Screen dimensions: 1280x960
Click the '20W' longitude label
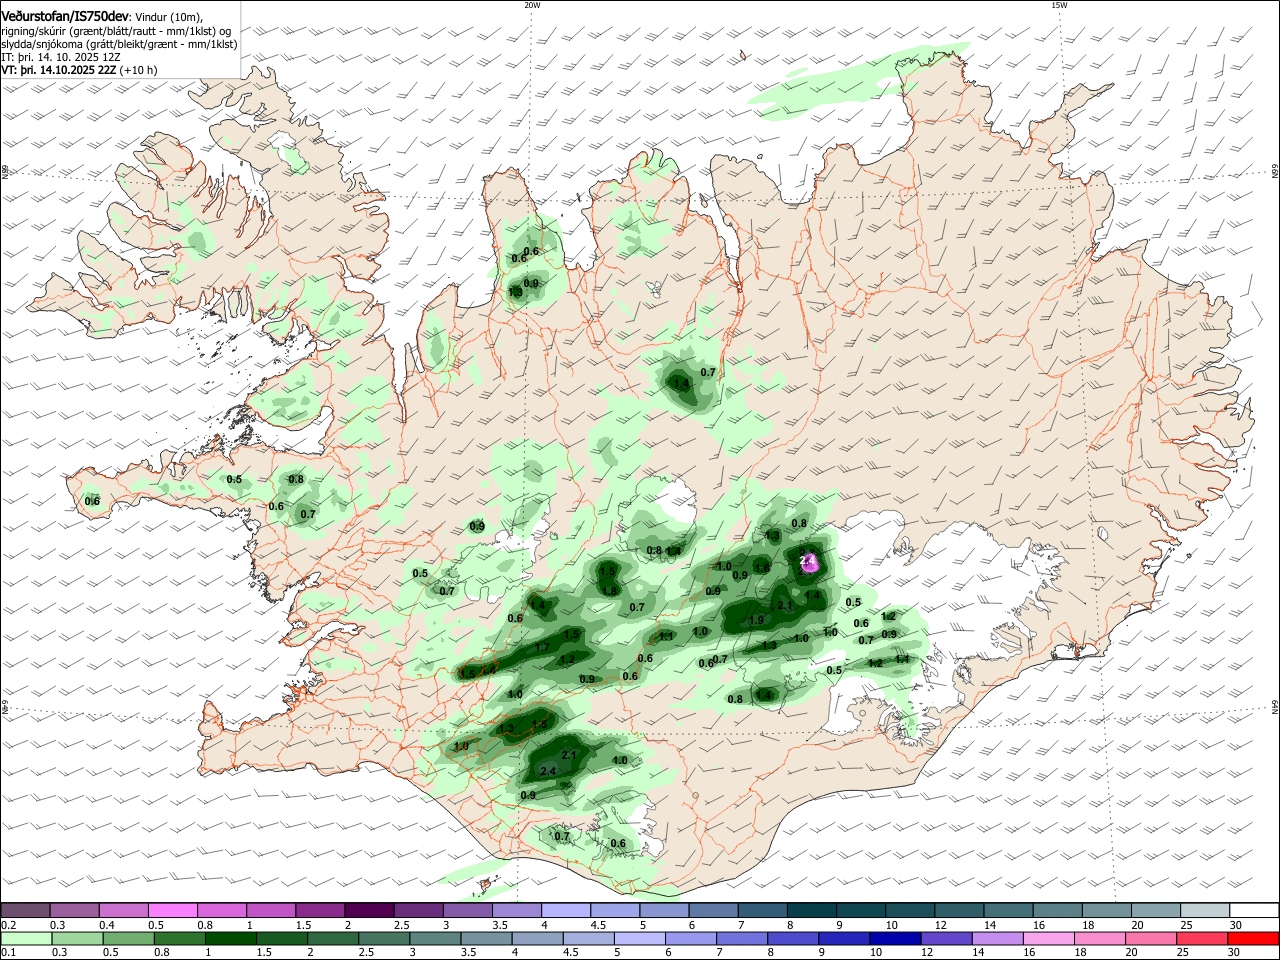(x=531, y=5)
